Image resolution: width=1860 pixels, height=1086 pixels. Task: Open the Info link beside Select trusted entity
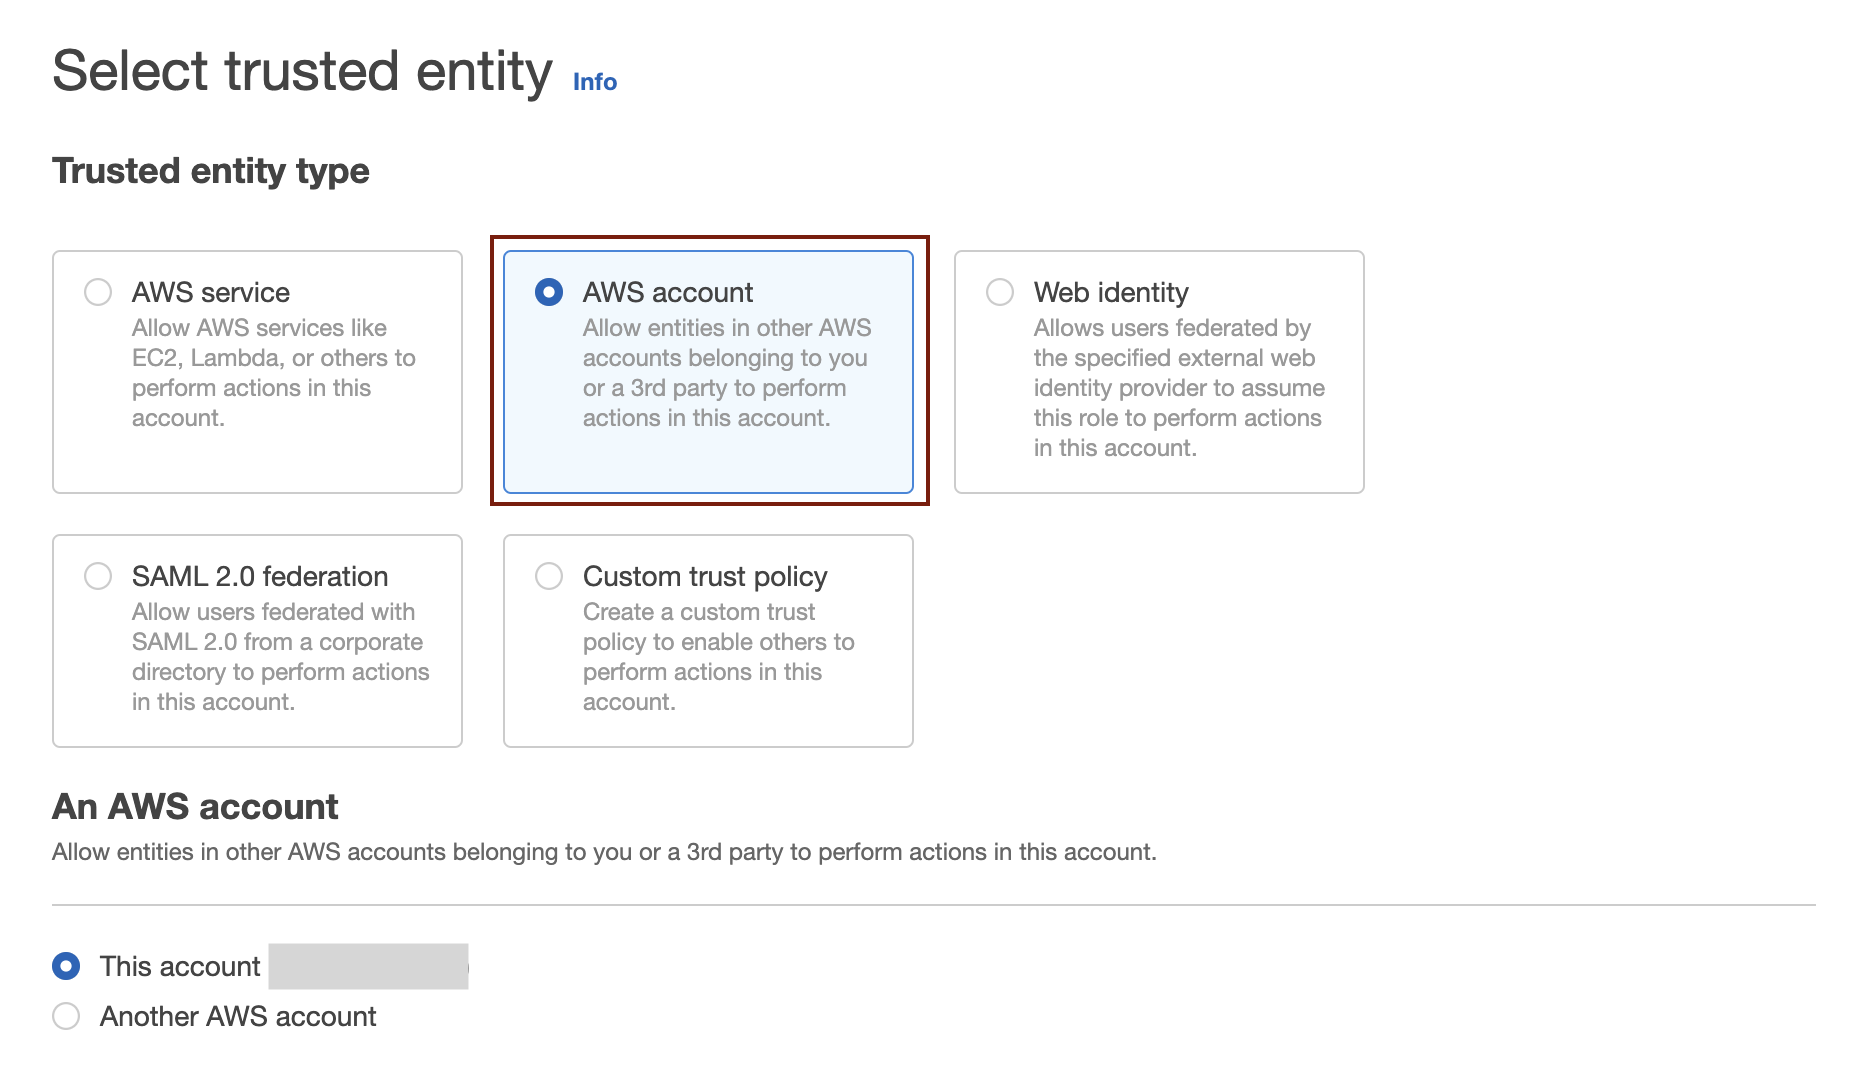[x=594, y=82]
